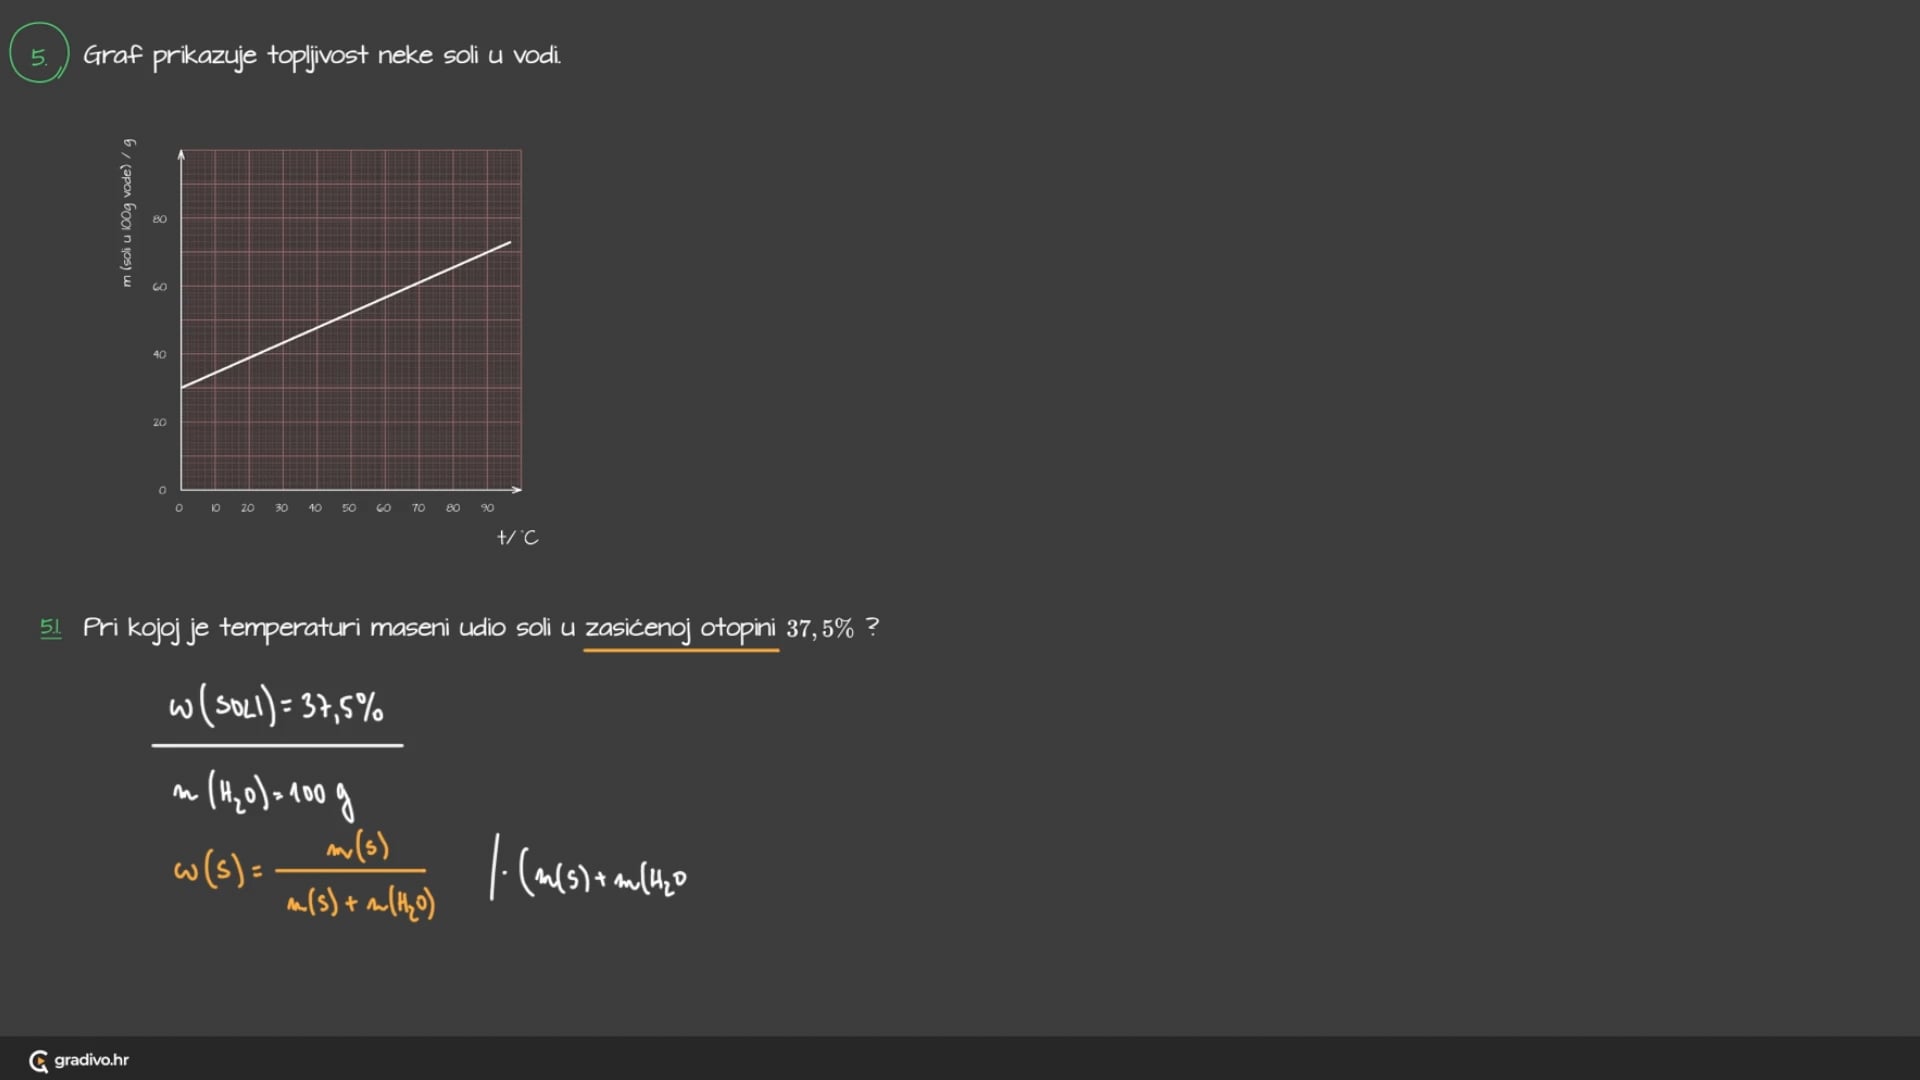Click the 80 tick on y-axis
Screen dimensions: 1920x1080
(160, 219)
